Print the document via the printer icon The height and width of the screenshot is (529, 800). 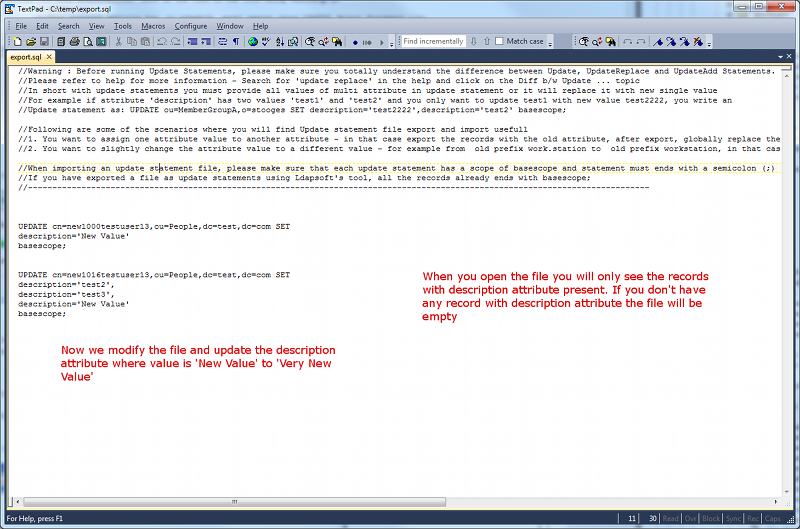coord(74,42)
